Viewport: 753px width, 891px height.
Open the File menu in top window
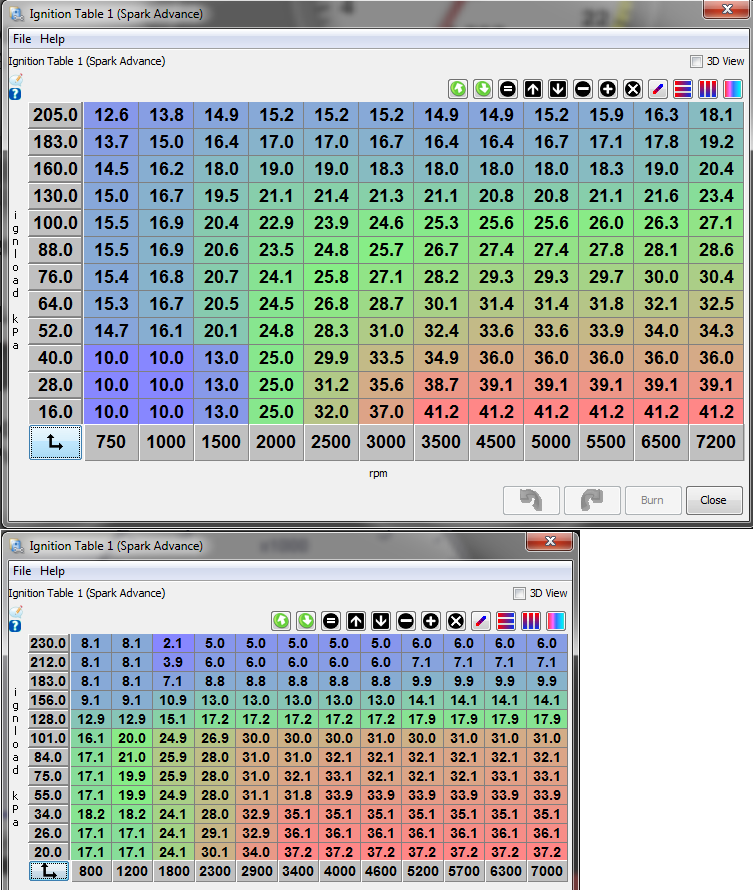tap(22, 39)
